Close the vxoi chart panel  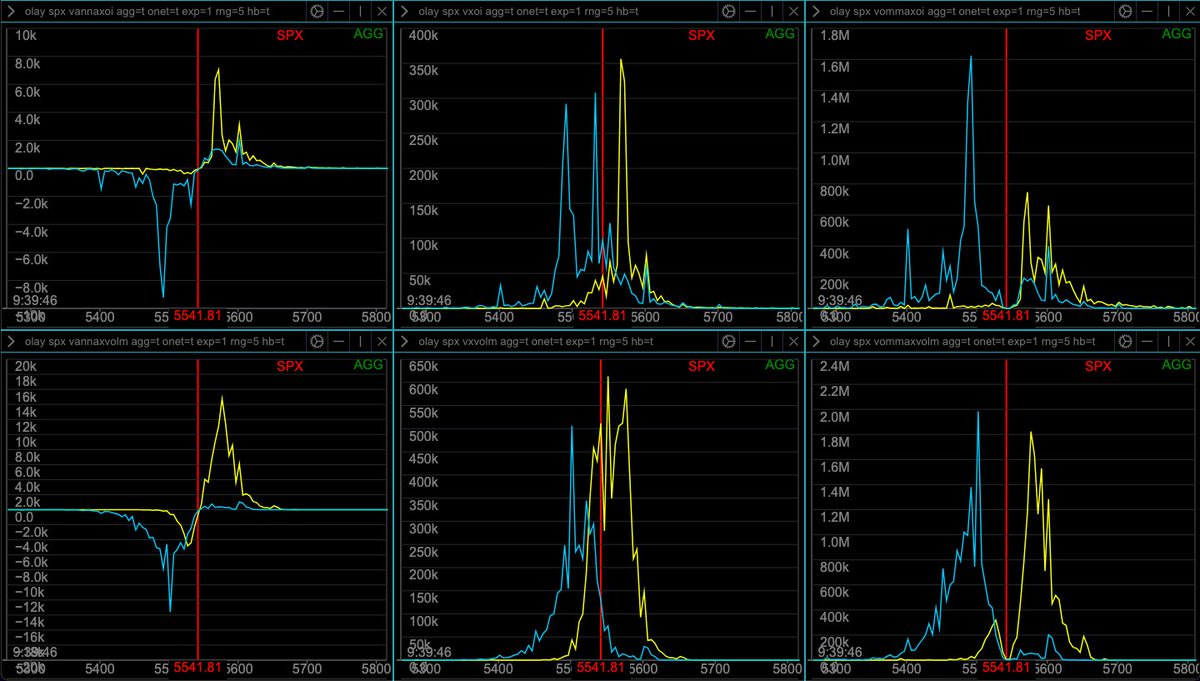coord(793,12)
